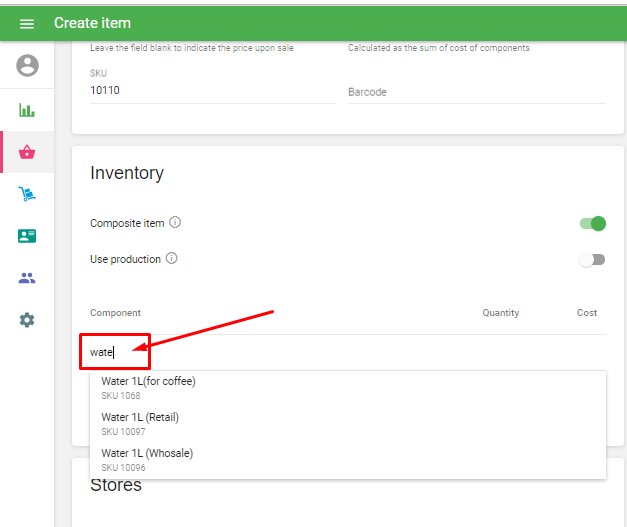Focus the Barcode input field

coord(476,92)
